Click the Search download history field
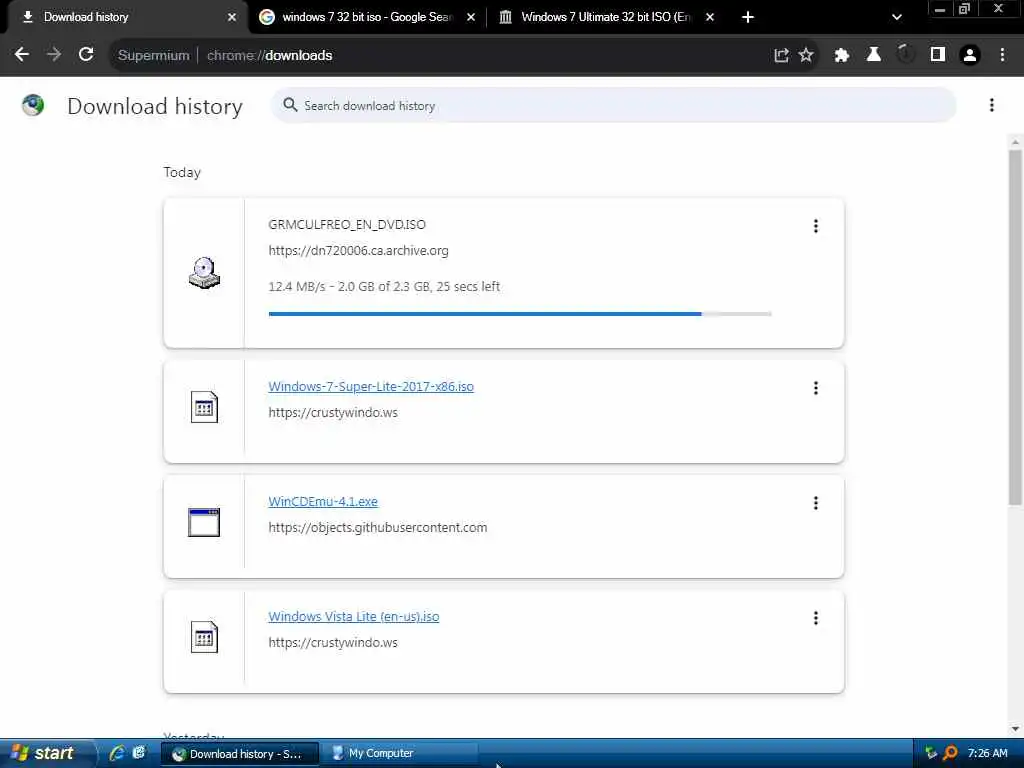This screenshot has height=768, width=1024. click(614, 105)
